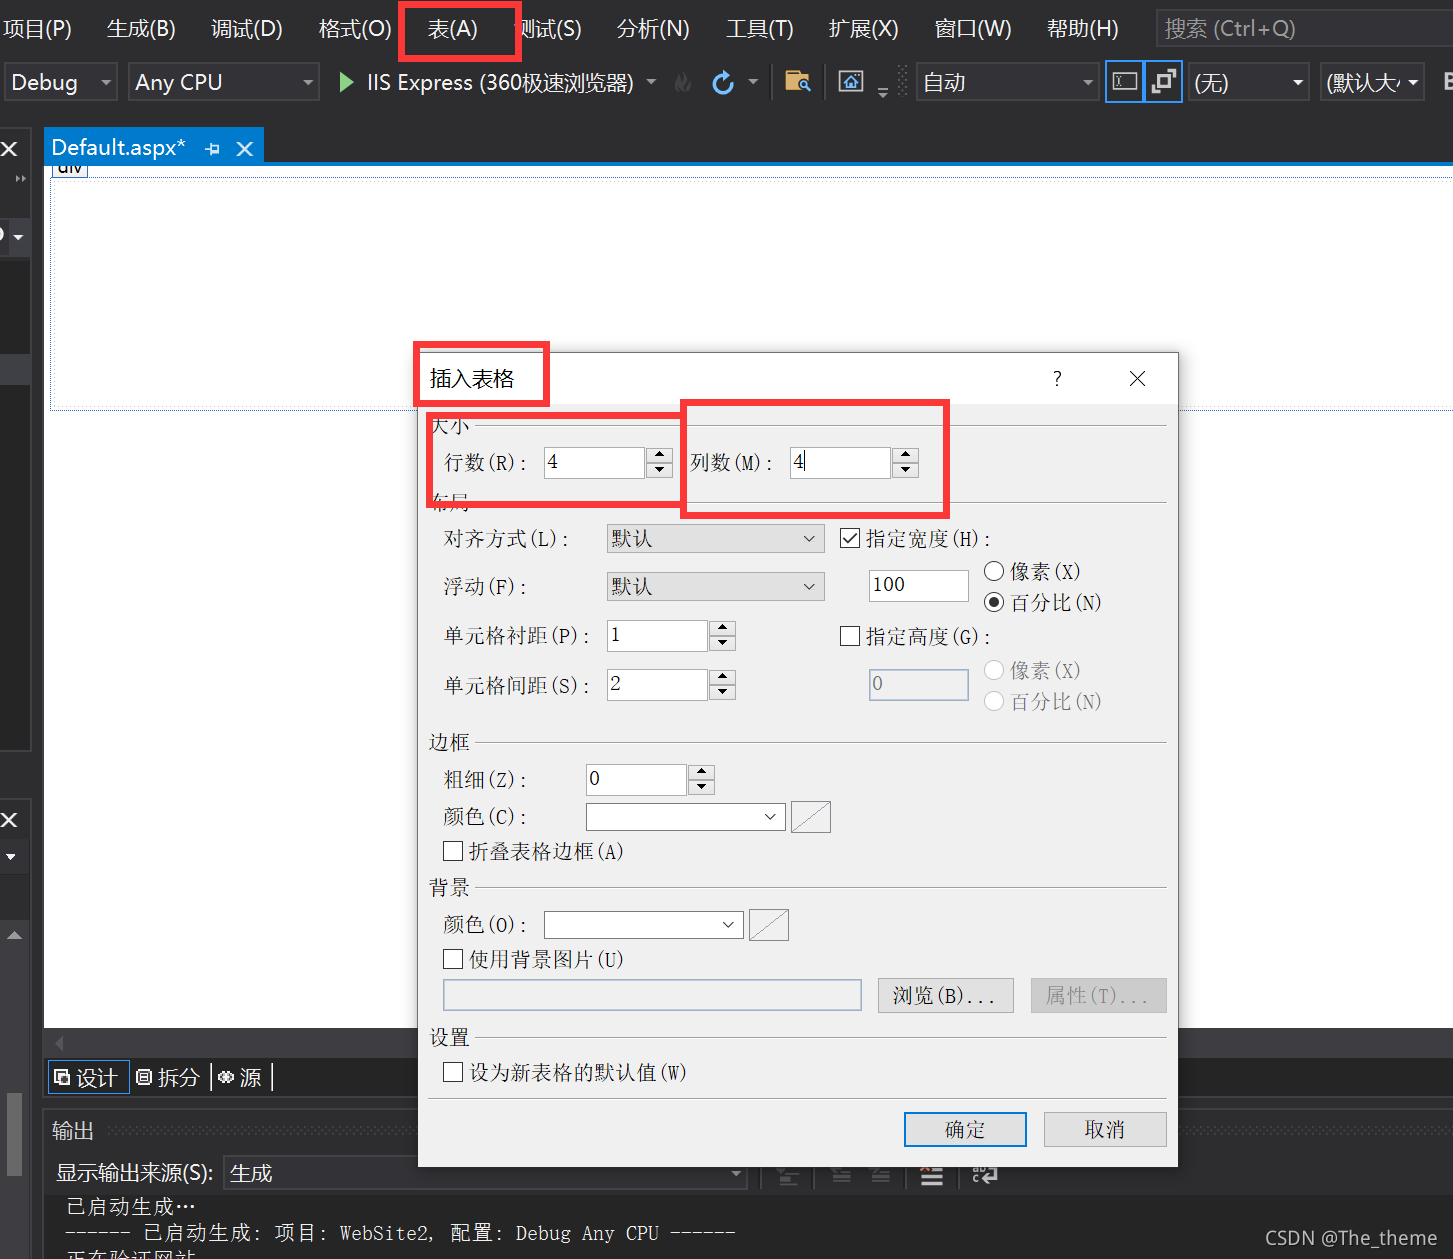Click the 帮助(H) menu
This screenshot has height=1259, width=1453.
pos(1083,29)
